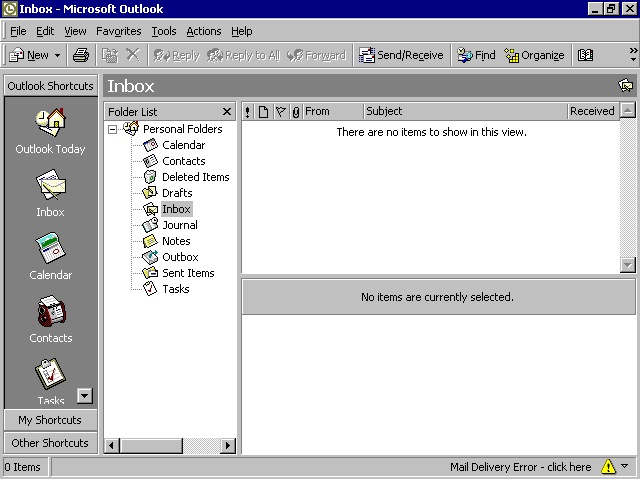Open the Help menu
640x480 pixels.
click(x=242, y=31)
